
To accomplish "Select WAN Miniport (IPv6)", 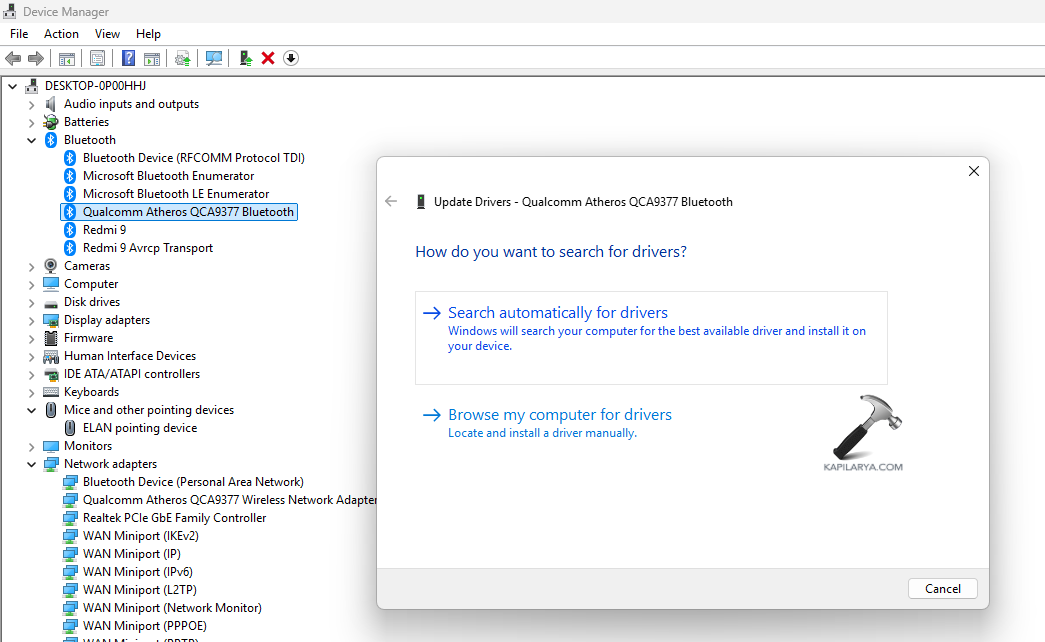I will pyautogui.click(x=138, y=572).
